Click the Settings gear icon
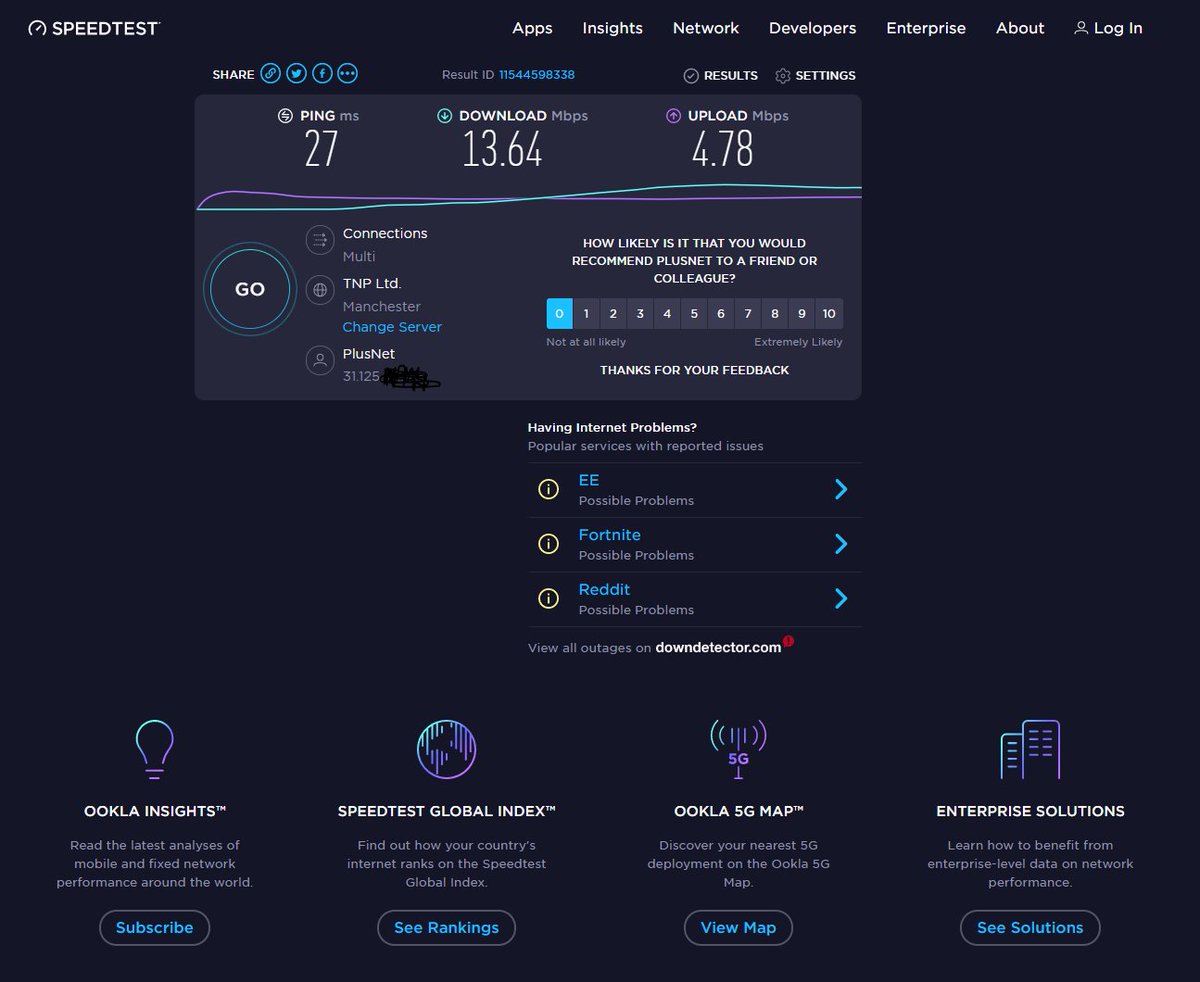Viewport: 1200px width, 982px height. 783,76
